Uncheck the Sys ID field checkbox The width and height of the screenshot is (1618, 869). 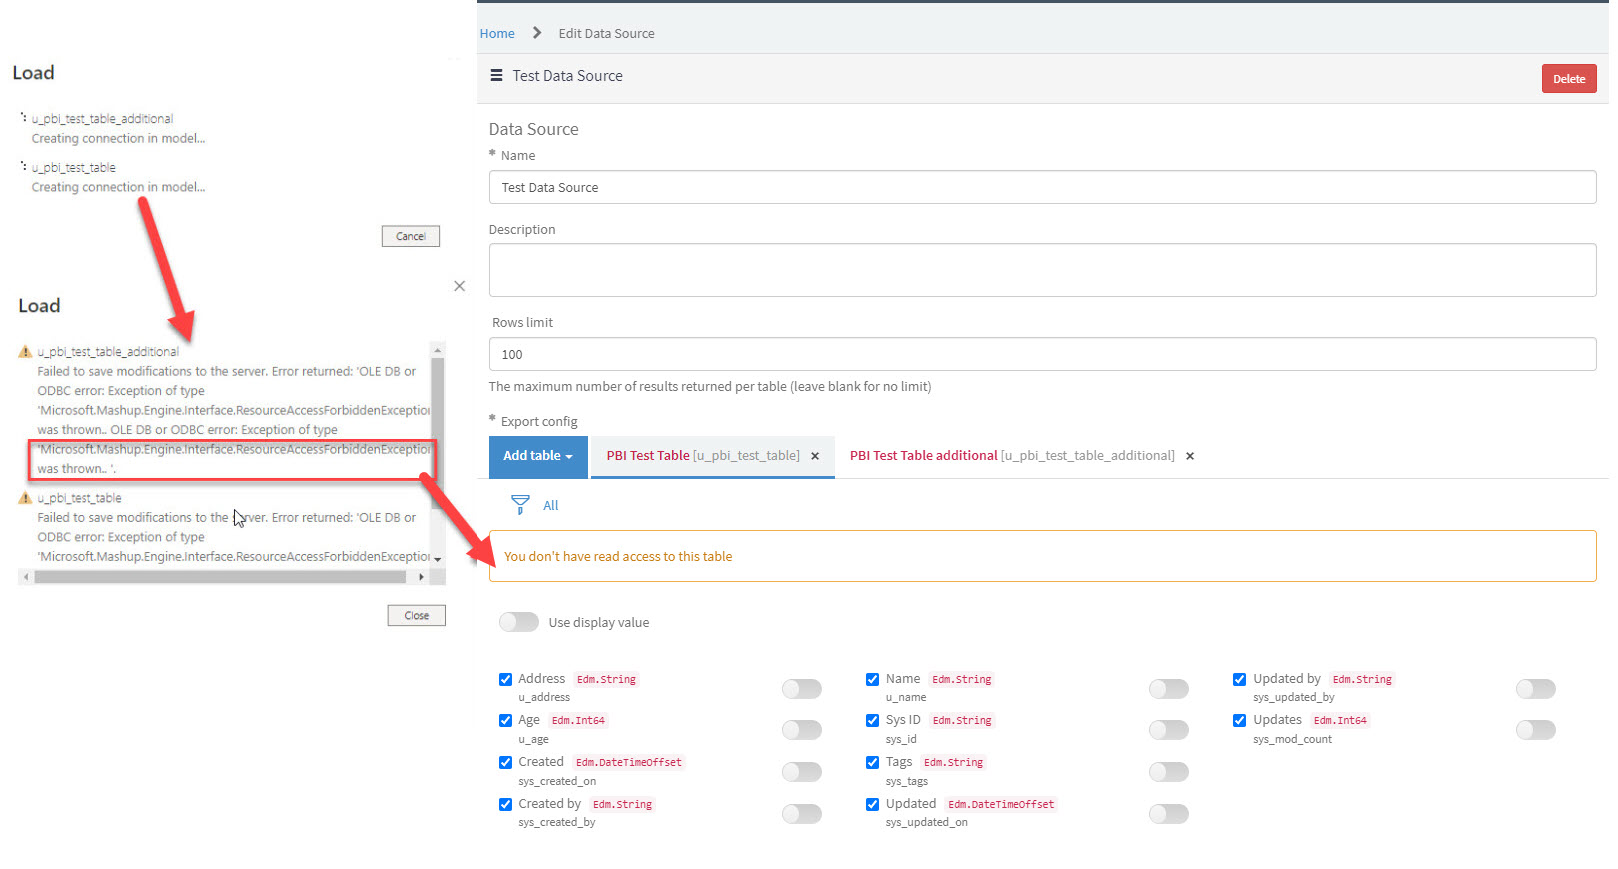(x=872, y=721)
